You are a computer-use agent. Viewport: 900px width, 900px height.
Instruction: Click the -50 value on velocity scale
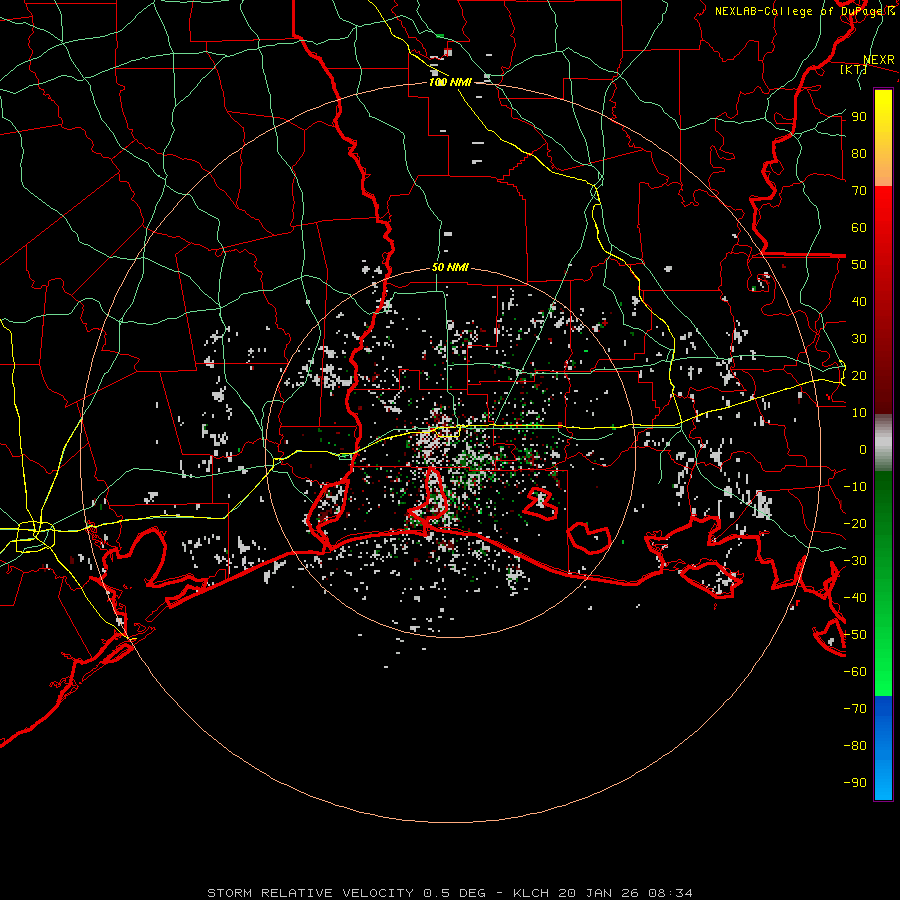[x=855, y=635]
